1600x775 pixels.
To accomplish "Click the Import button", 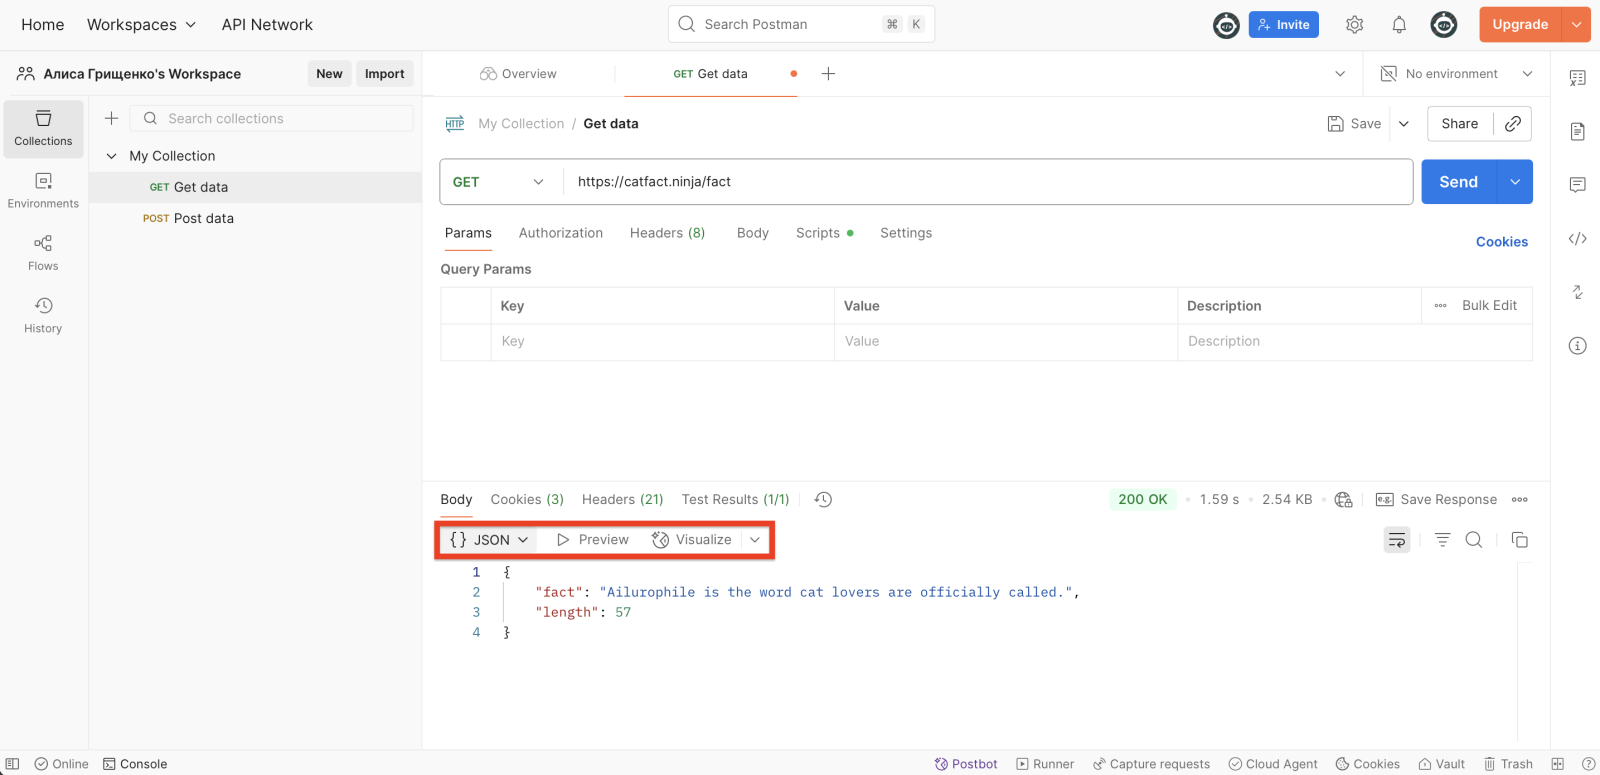I will click(385, 74).
